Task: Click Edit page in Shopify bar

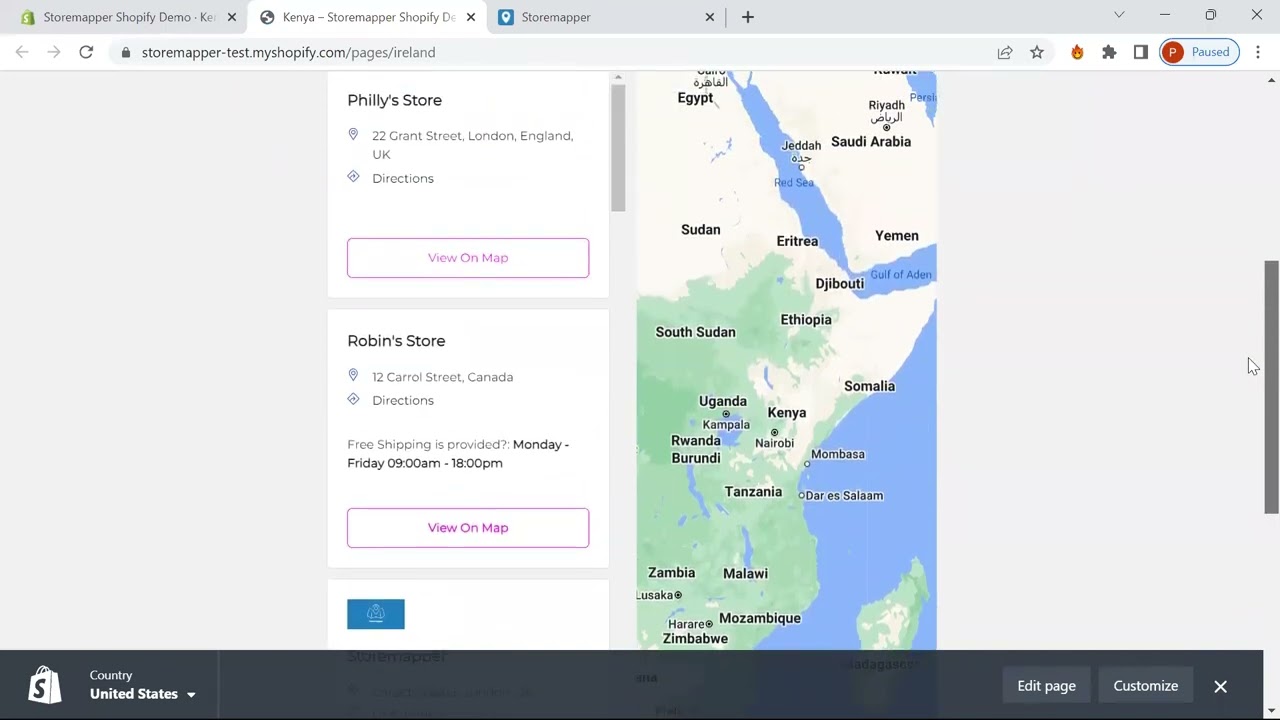Action: tap(1046, 686)
